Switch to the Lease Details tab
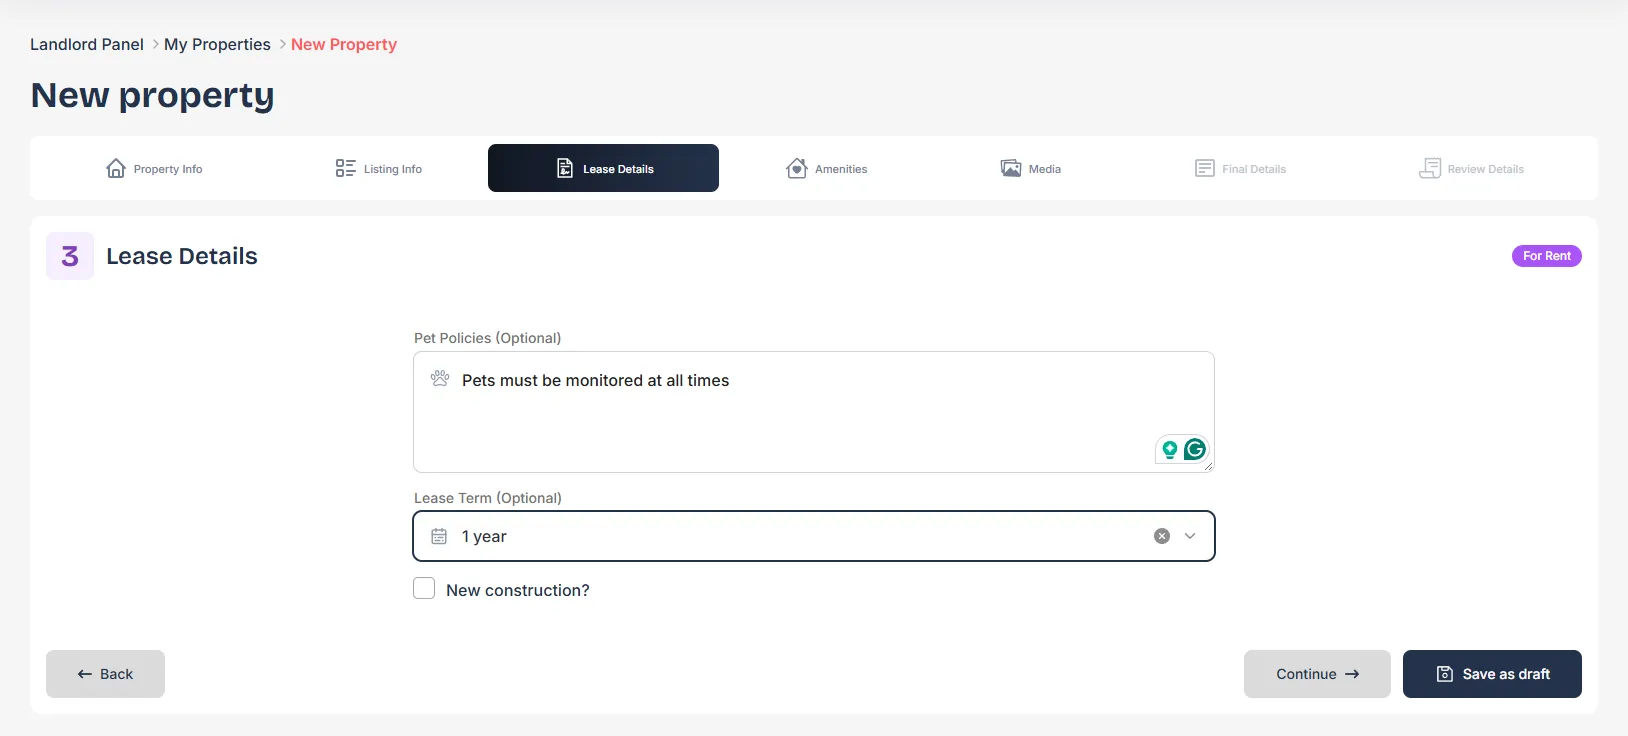Image resolution: width=1628 pixels, height=736 pixels. pyautogui.click(x=603, y=168)
